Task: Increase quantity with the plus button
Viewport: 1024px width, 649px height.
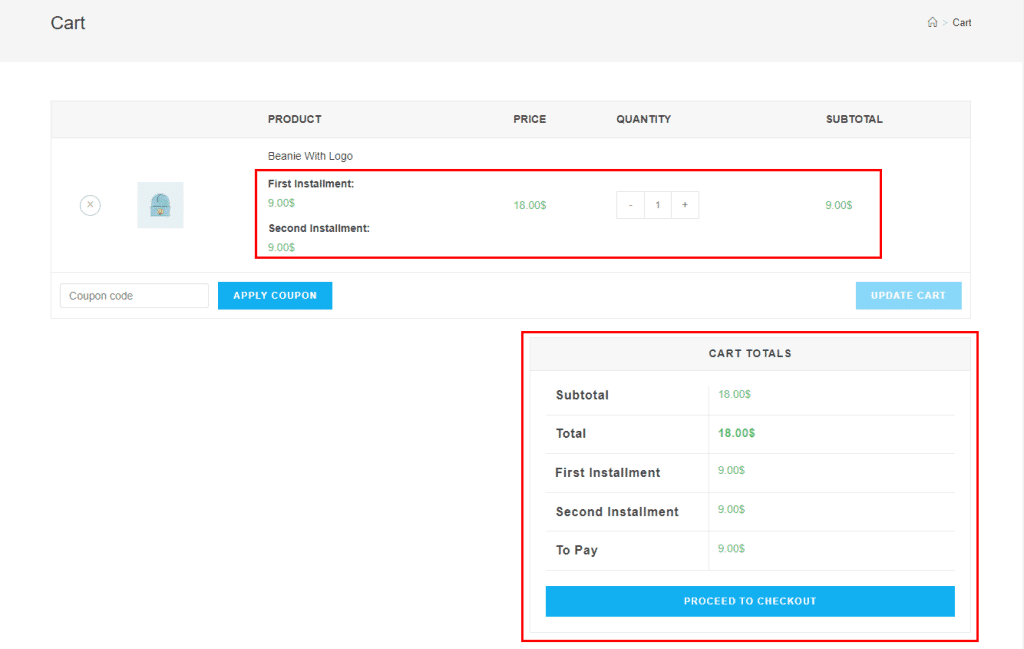Action: click(685, 204)
